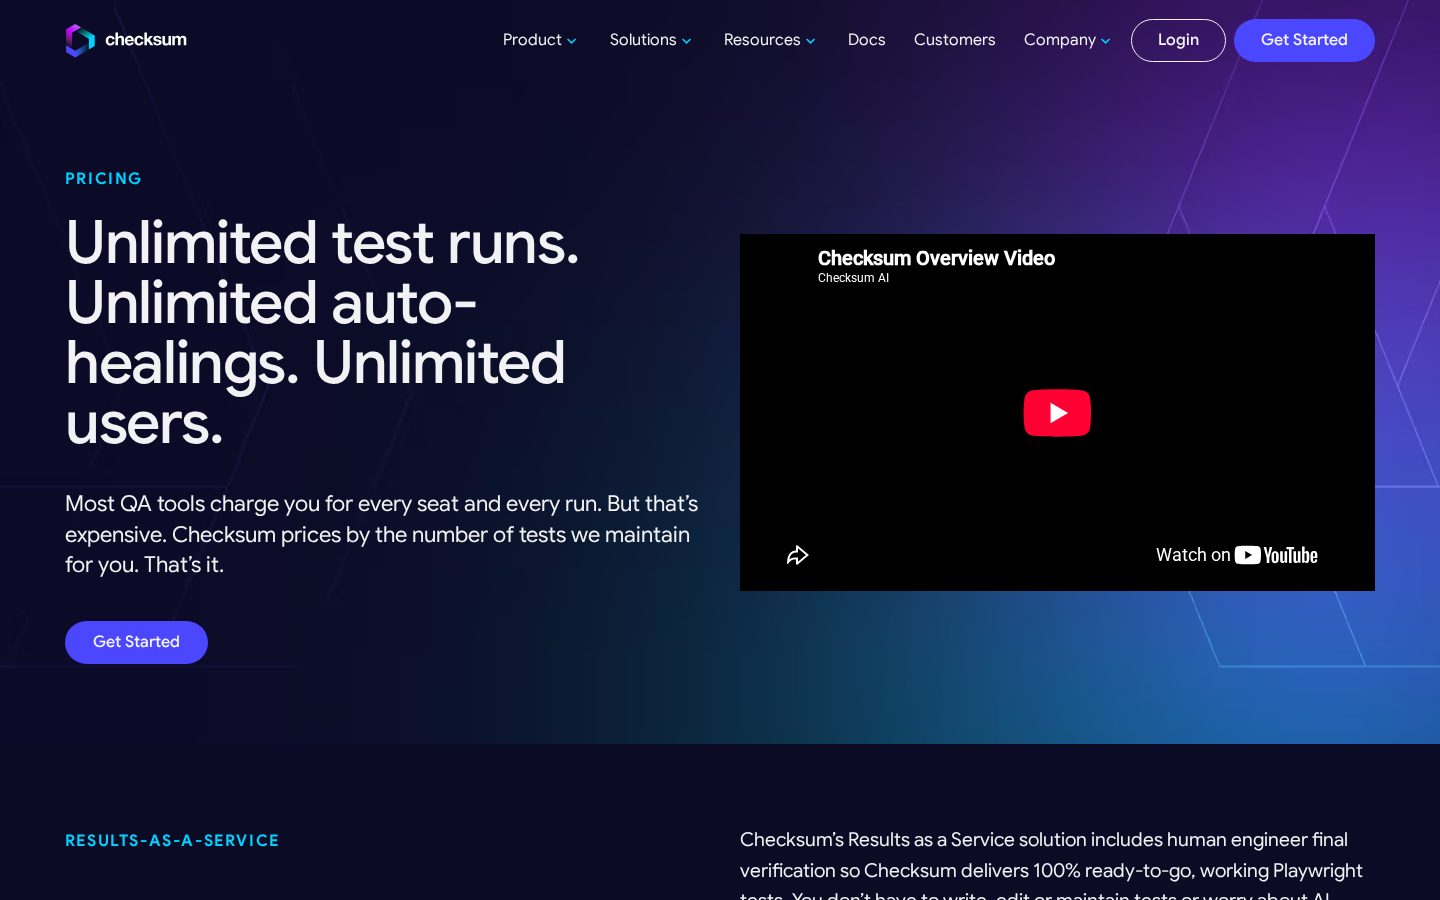Image resolution: width=1440 pixels, height=900 pixels.
Task: Click Get Started in the header
Action: tap(1304, 40)
